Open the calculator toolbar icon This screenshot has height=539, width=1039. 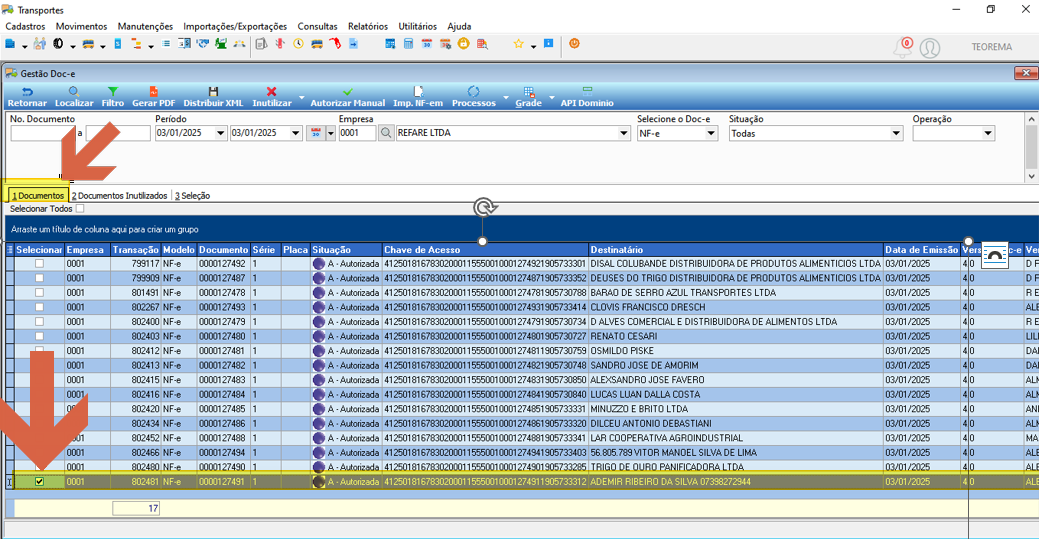(x=408, y=44)
